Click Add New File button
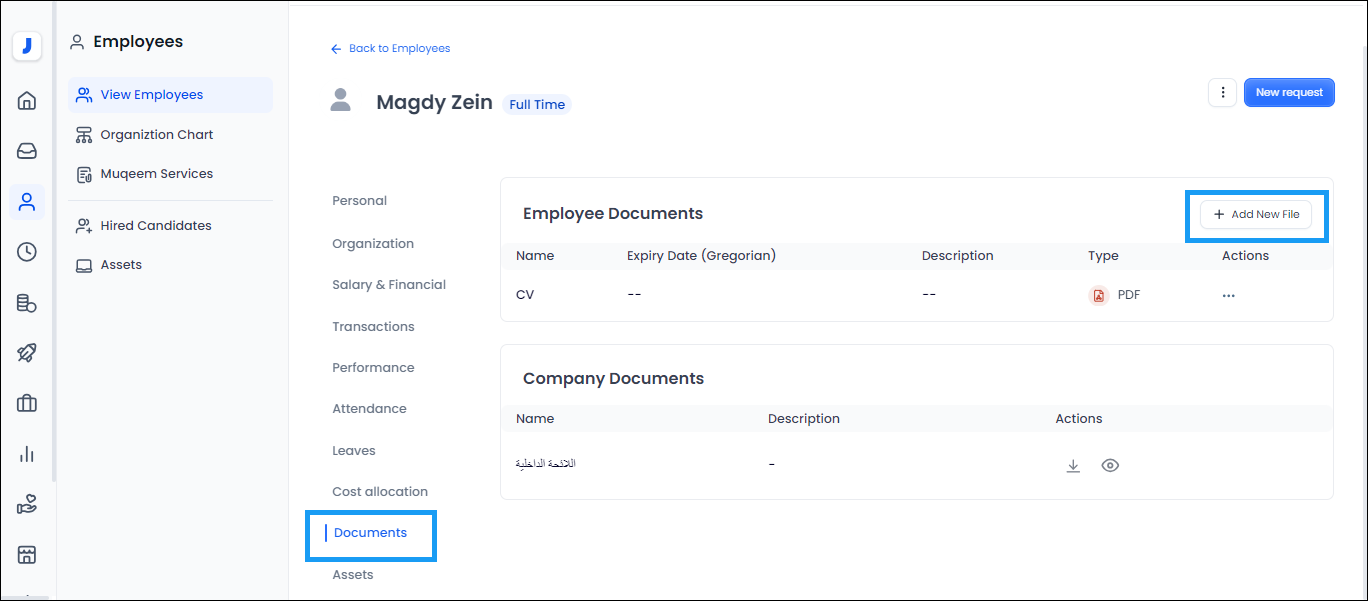1368x601 pixels. pyautogui.click(x=1255, y=215)
